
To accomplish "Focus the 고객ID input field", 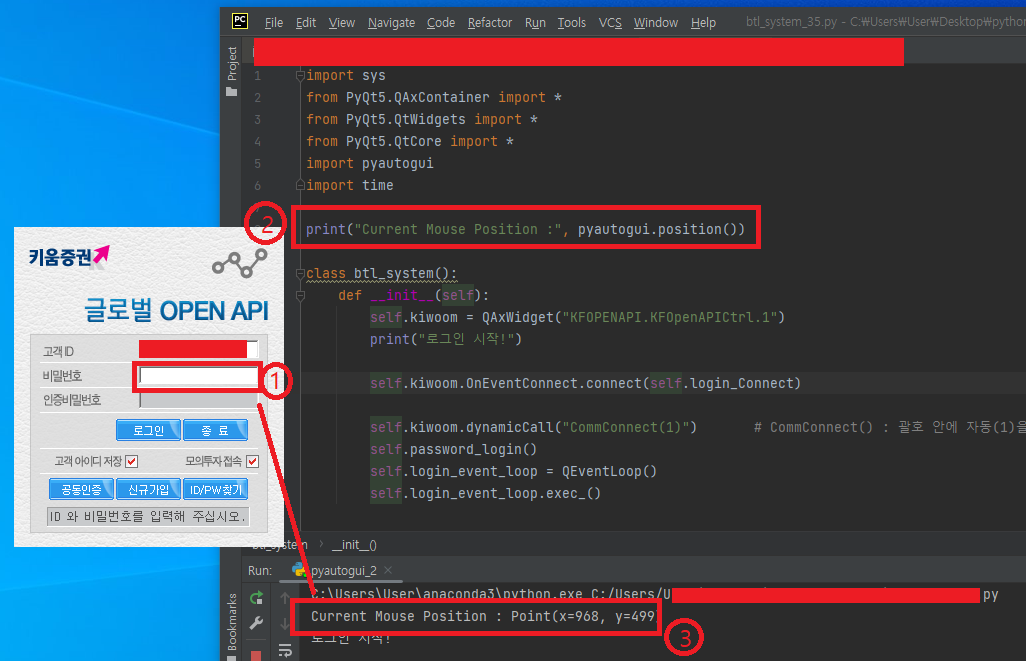I will pyautogui.click(x=198, y=349).
